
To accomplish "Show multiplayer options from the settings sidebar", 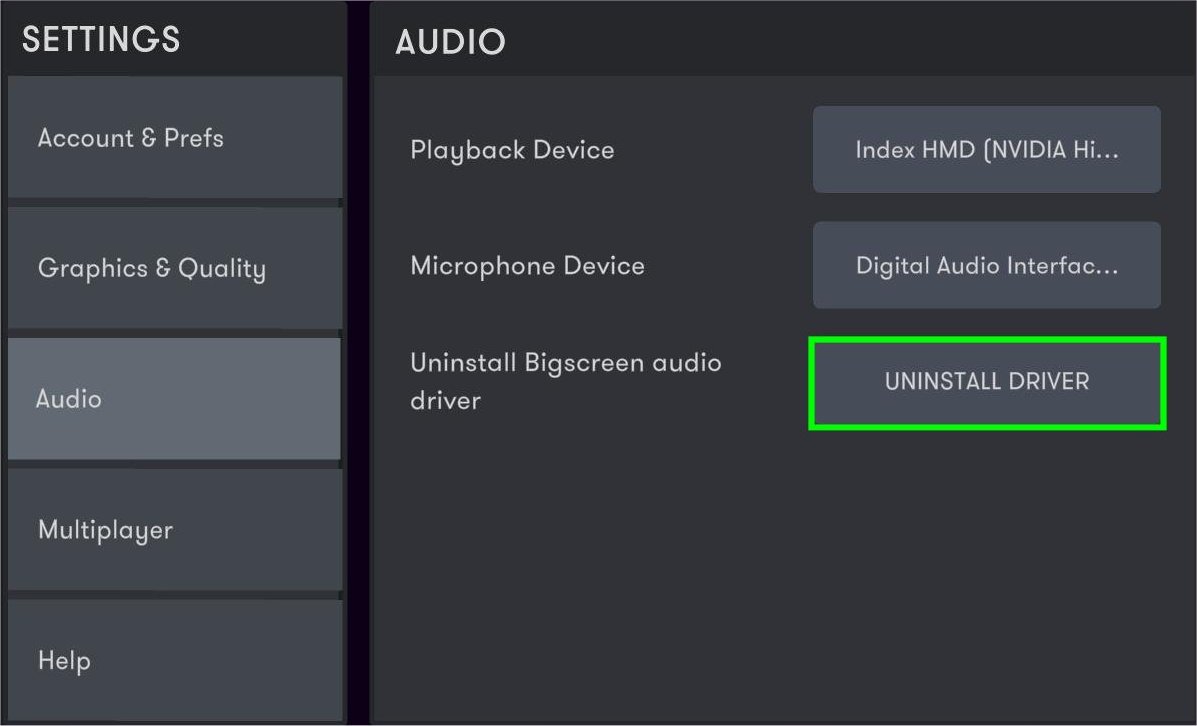I will (175, 530).
